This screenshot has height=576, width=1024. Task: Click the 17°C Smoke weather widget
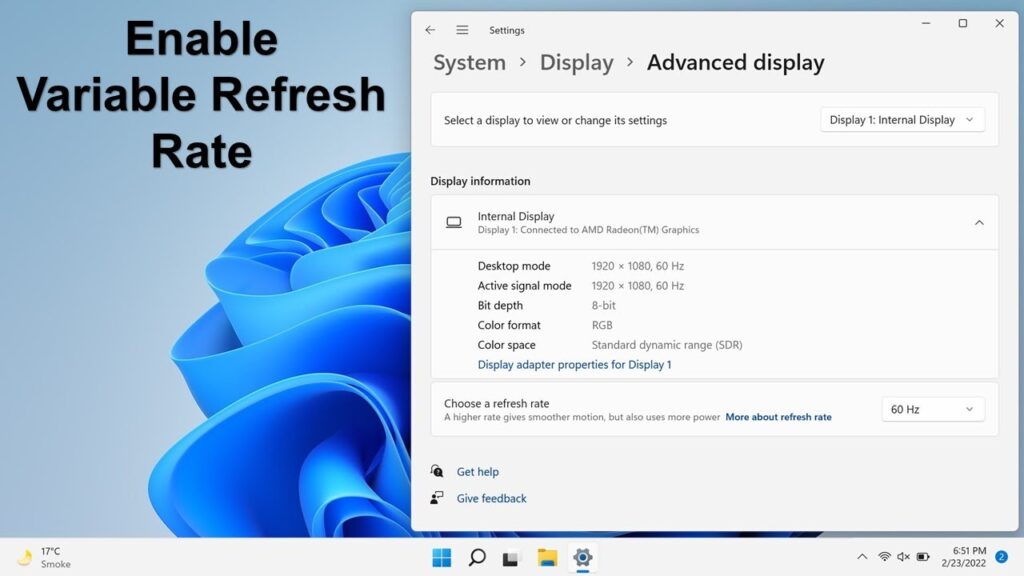point(40,557)
